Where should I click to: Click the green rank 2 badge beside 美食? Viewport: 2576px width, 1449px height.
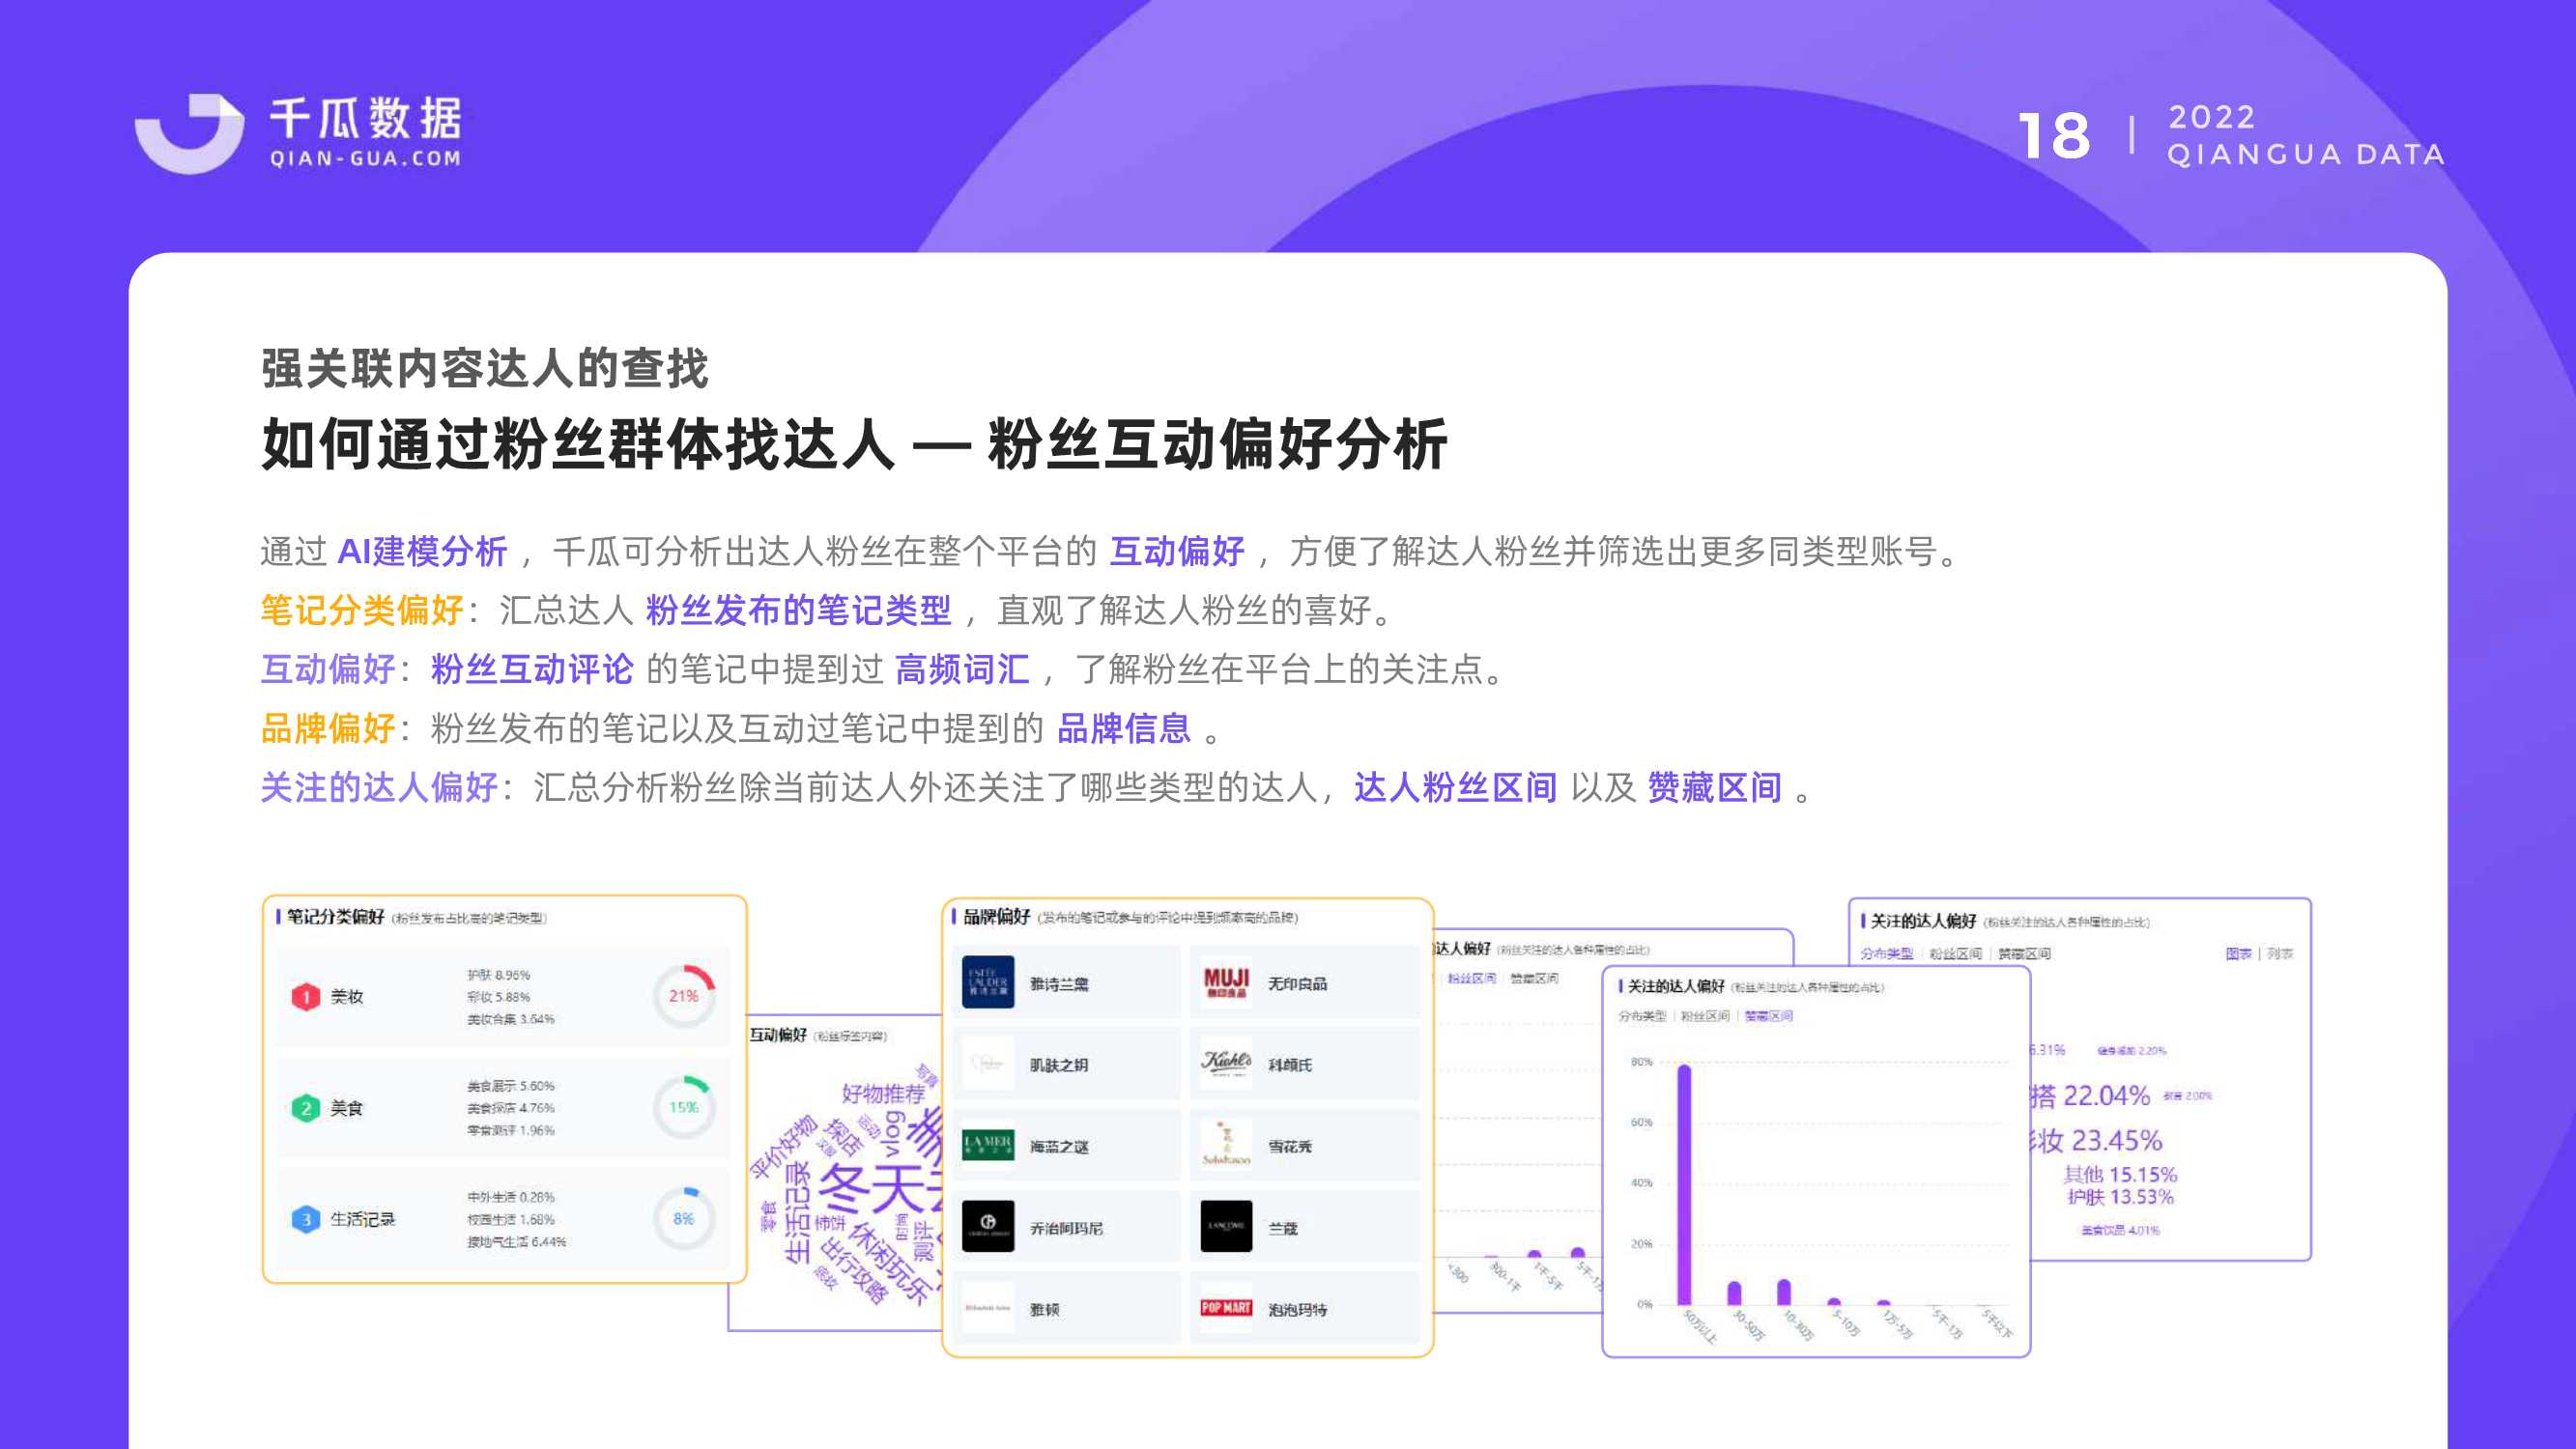coord(306,1108)
